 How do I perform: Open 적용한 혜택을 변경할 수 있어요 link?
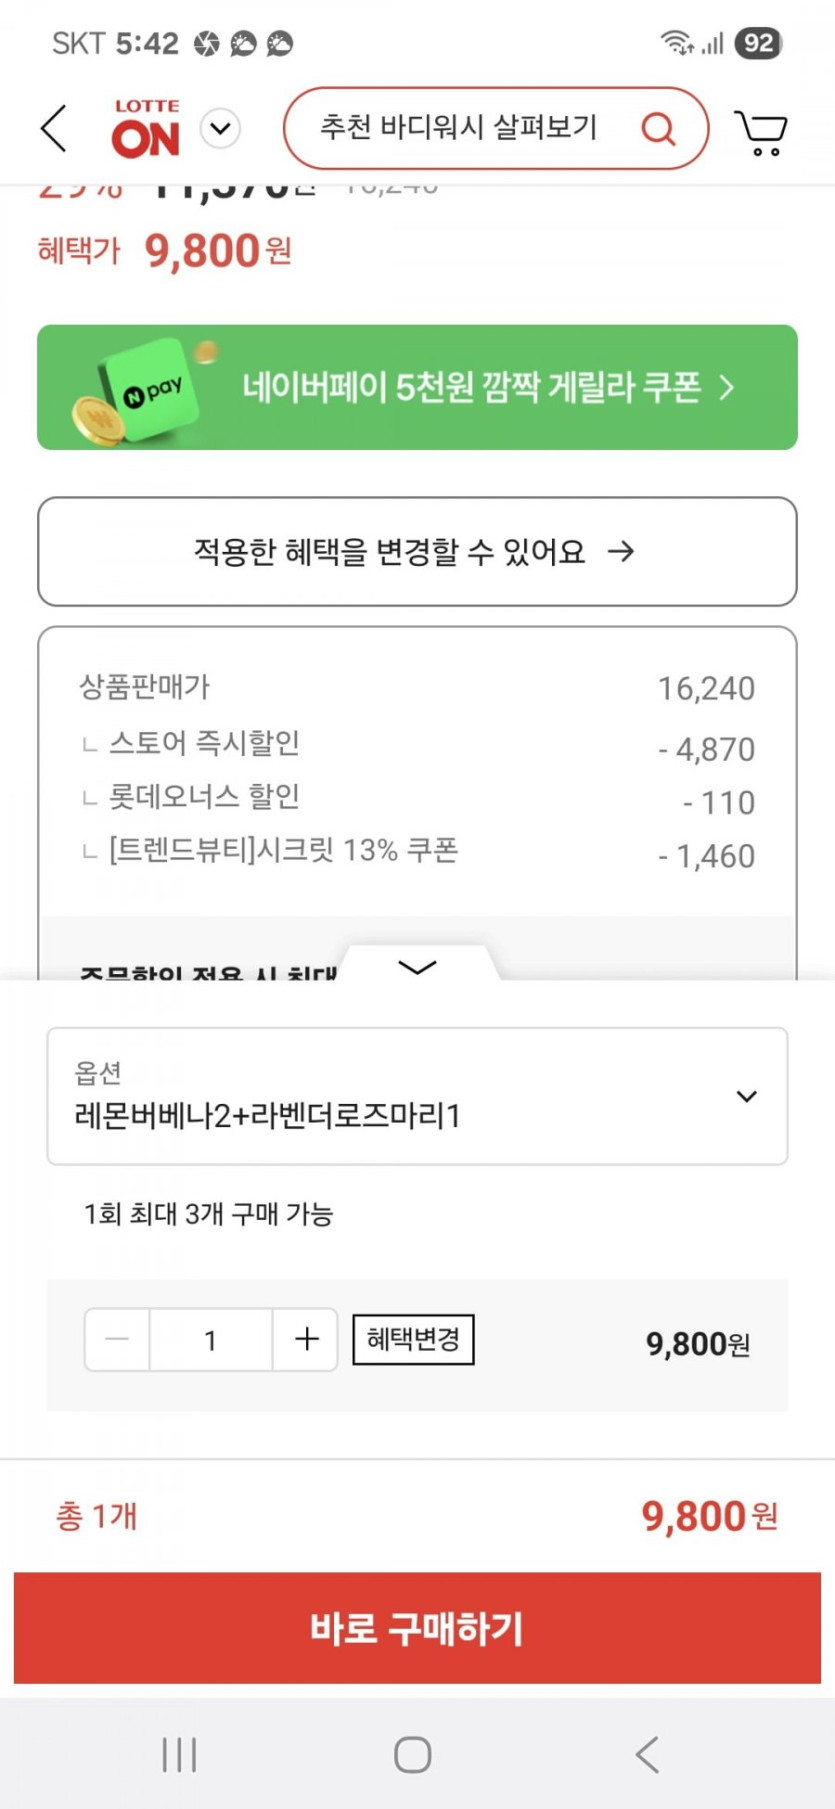417,551
